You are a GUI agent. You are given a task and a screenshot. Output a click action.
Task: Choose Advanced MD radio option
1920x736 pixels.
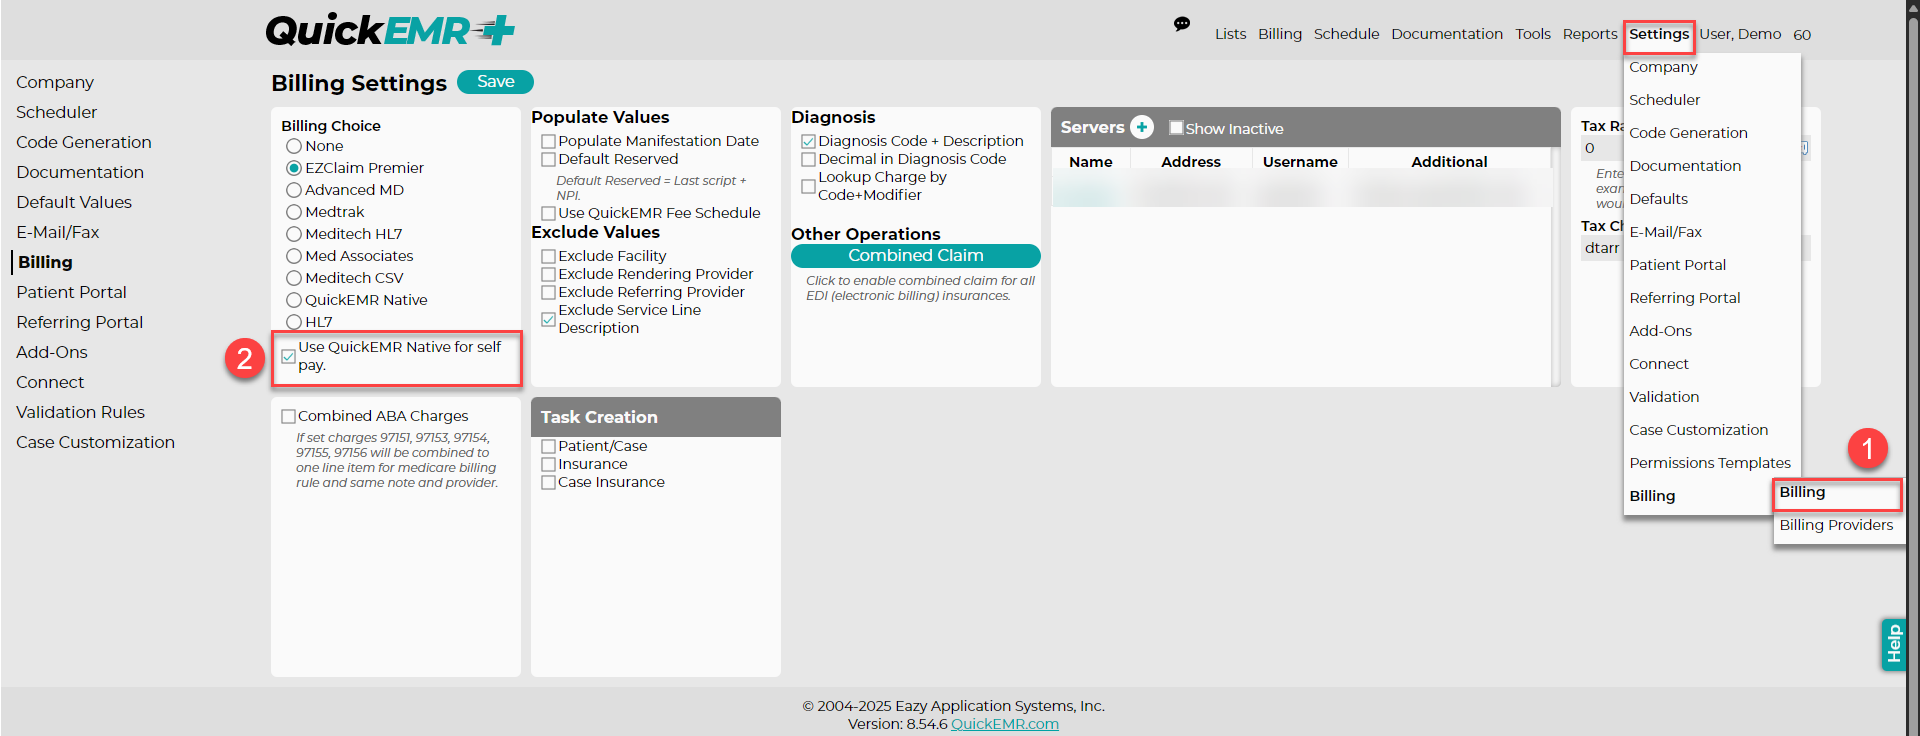pos(294,190)
